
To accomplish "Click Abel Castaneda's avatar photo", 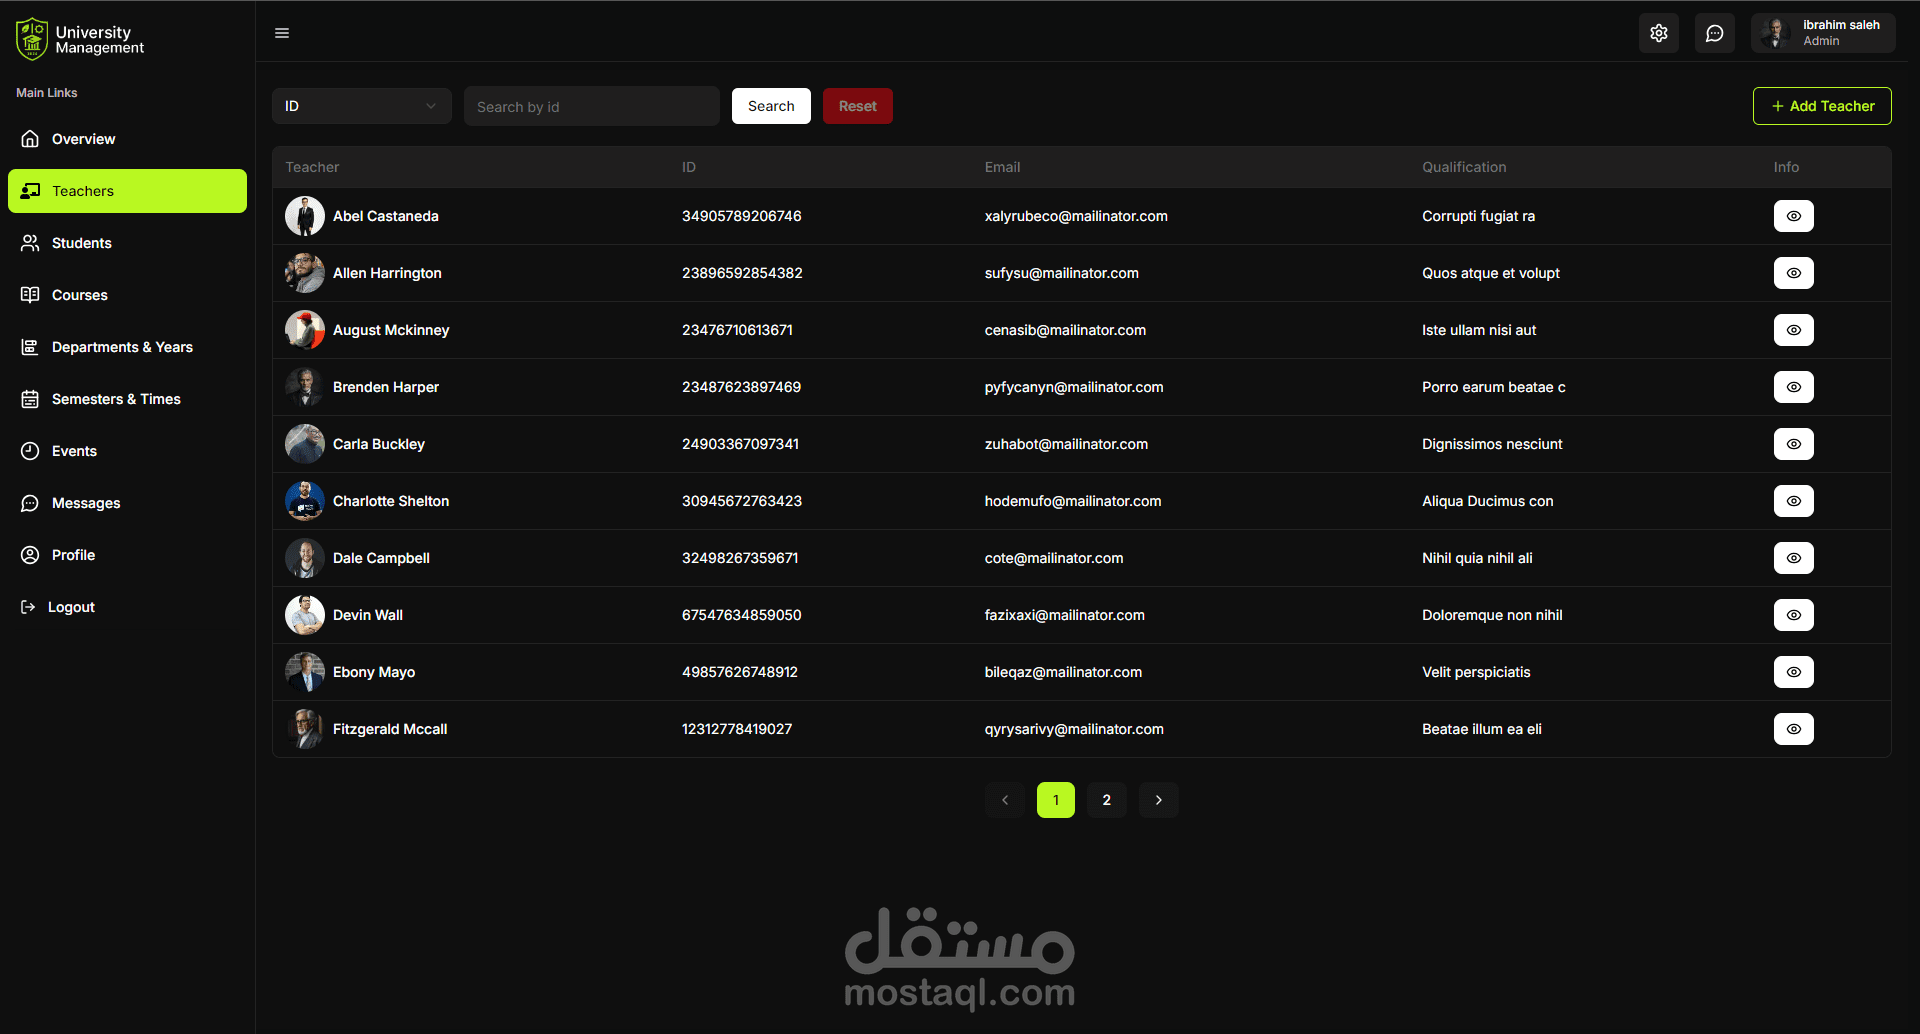I will (x=305, y=216).
